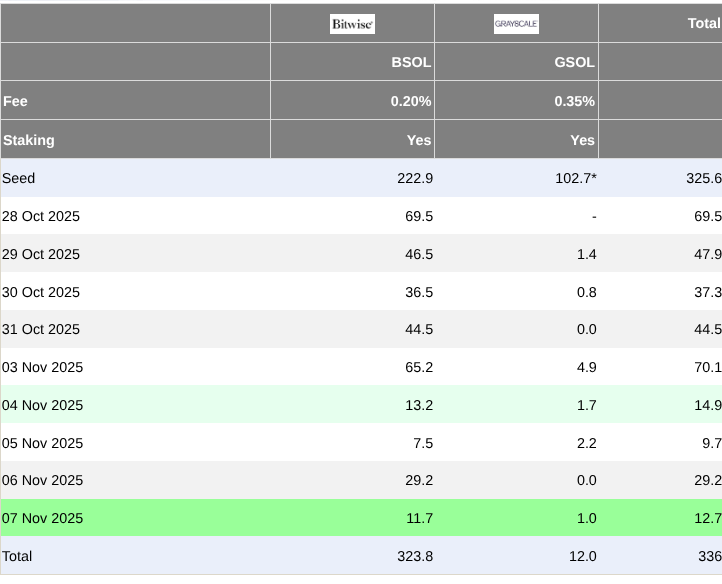Select BSOL total value 323.8
This screenshot has width=722, height=584.
coord(415,556)
